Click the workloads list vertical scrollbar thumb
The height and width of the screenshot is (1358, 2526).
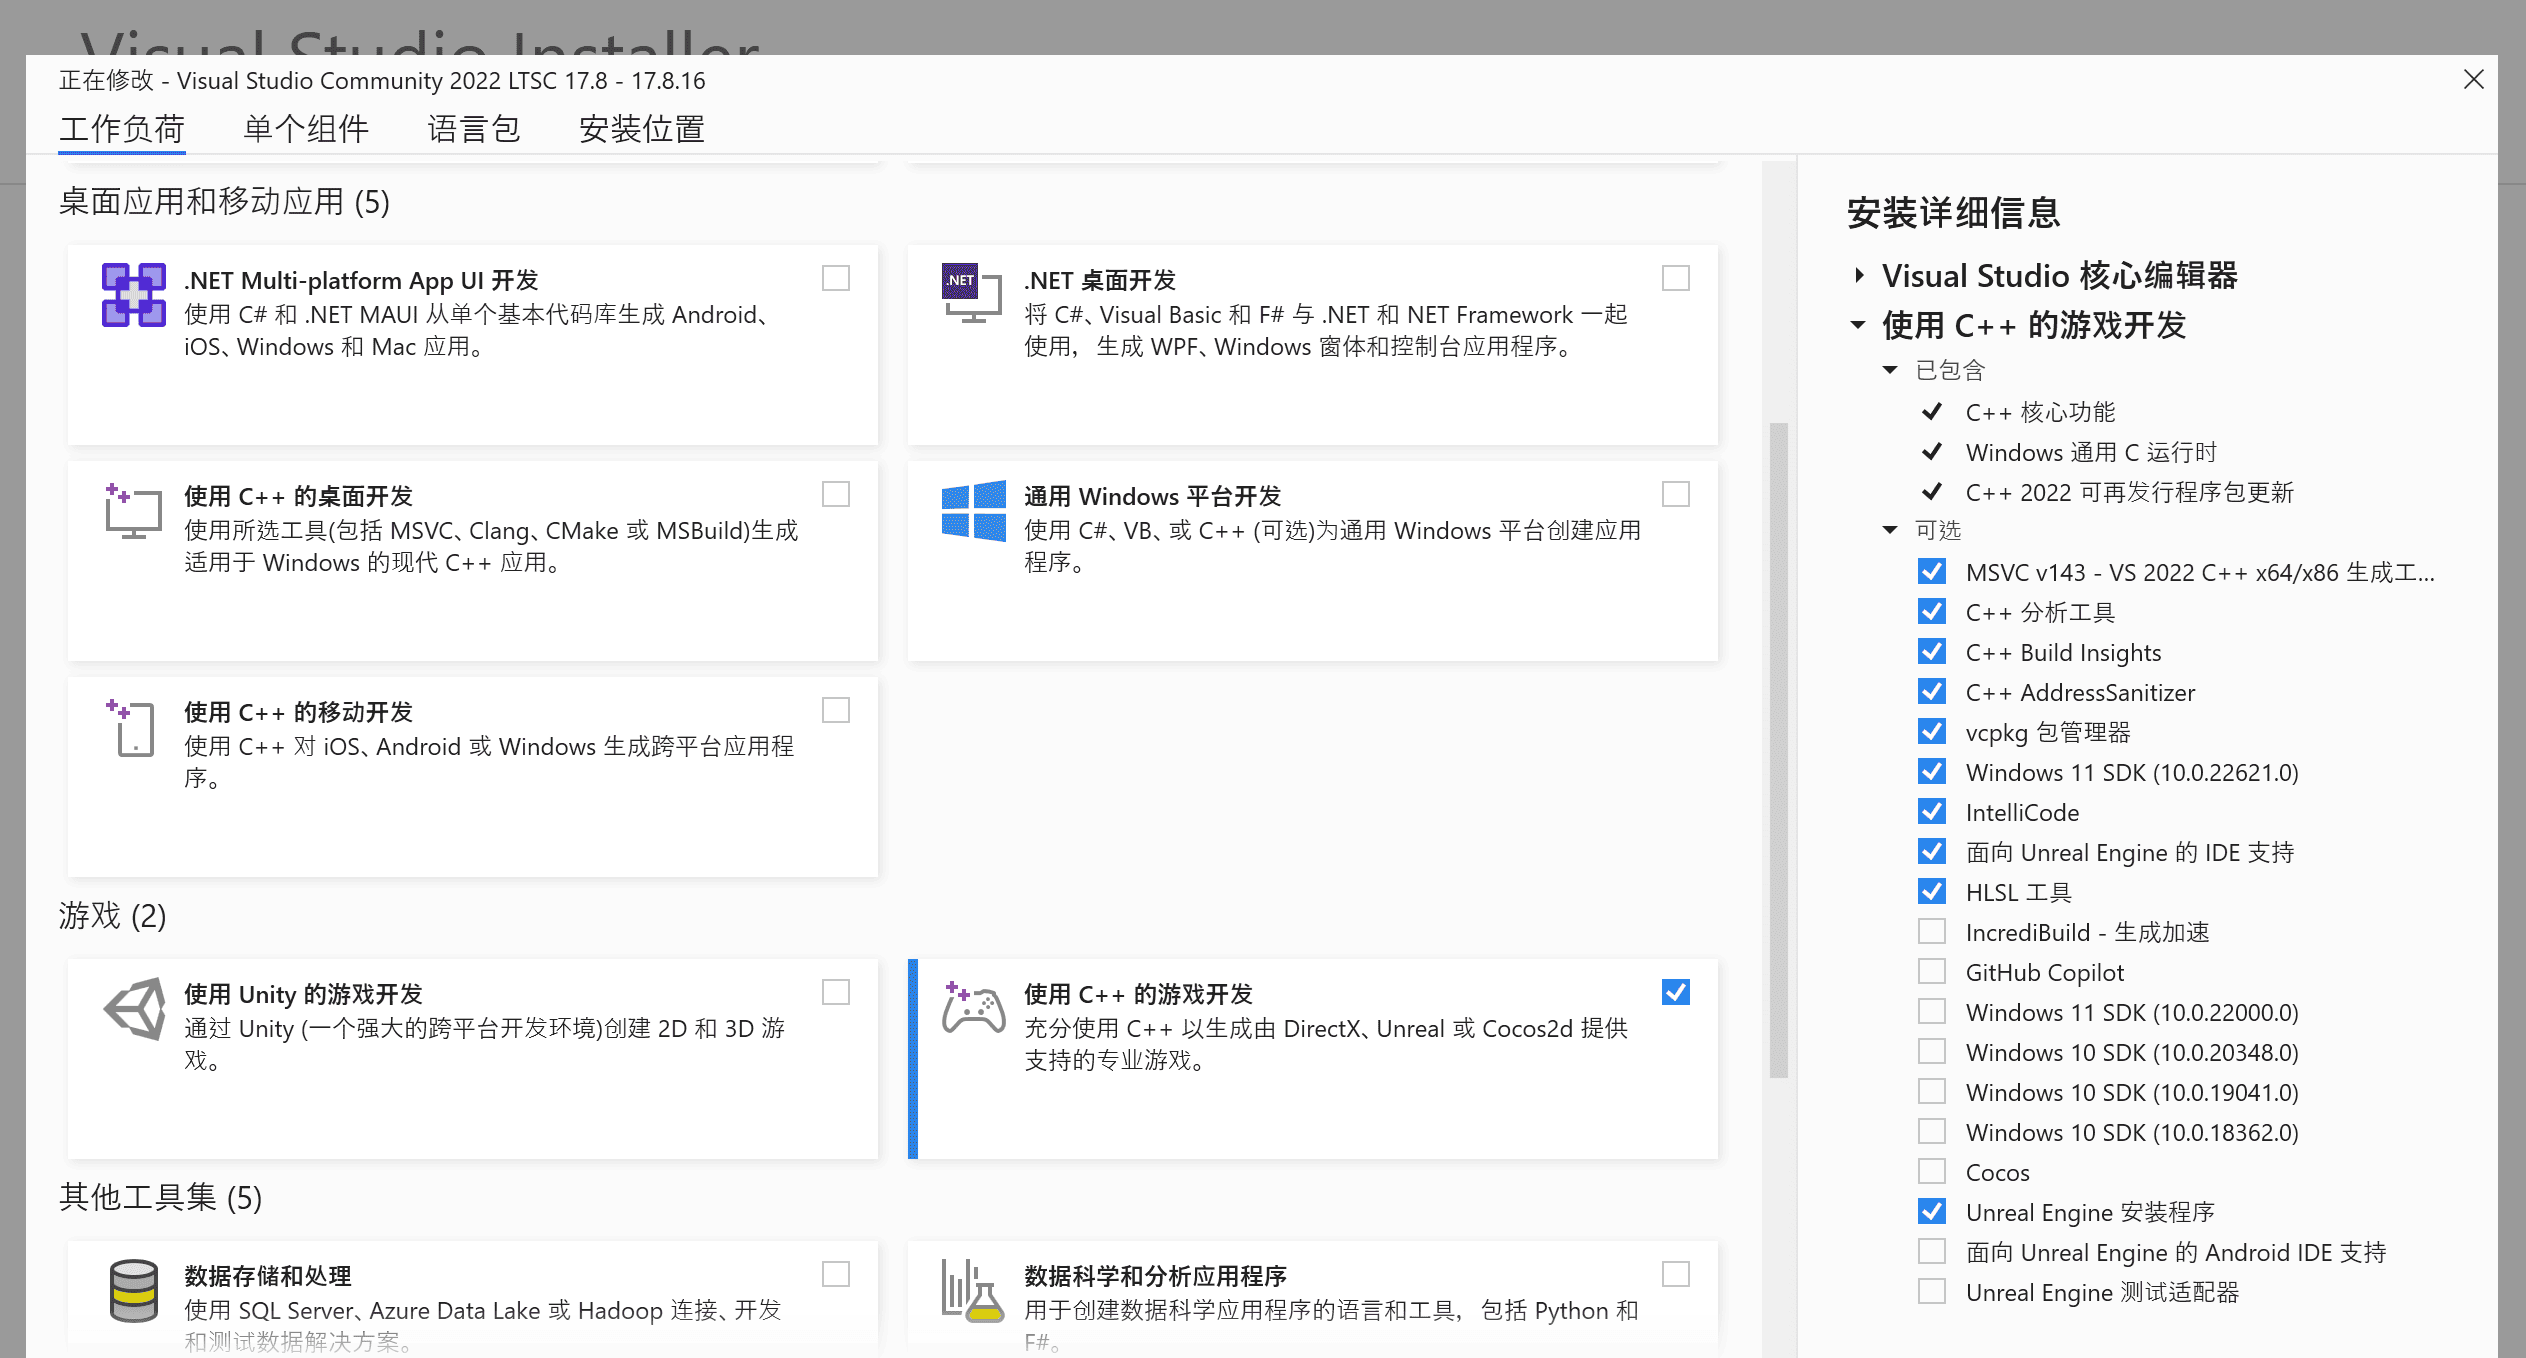click(1778, 750)
